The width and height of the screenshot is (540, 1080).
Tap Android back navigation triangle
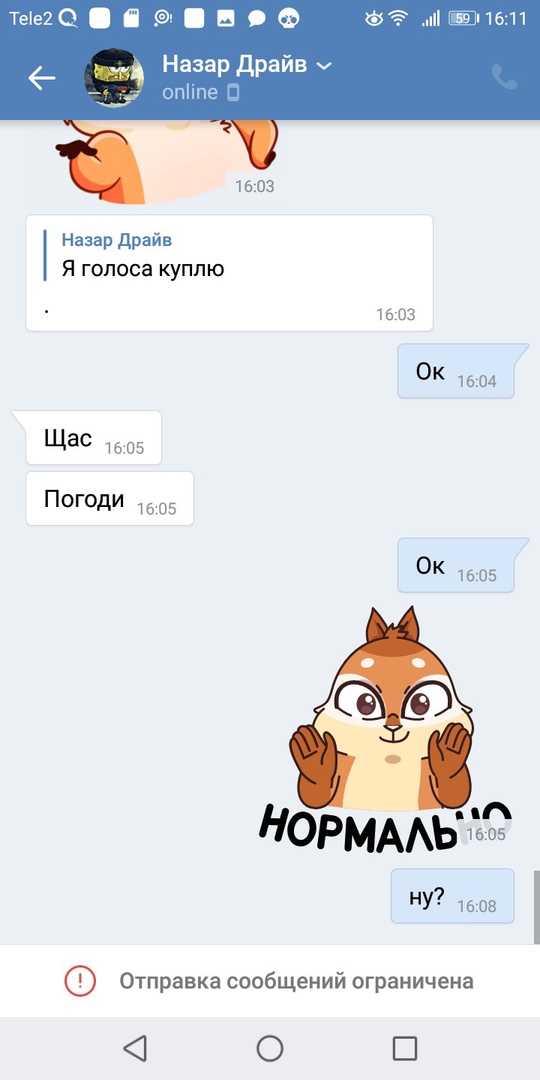pyautogui.click(x=135, y=1048)
